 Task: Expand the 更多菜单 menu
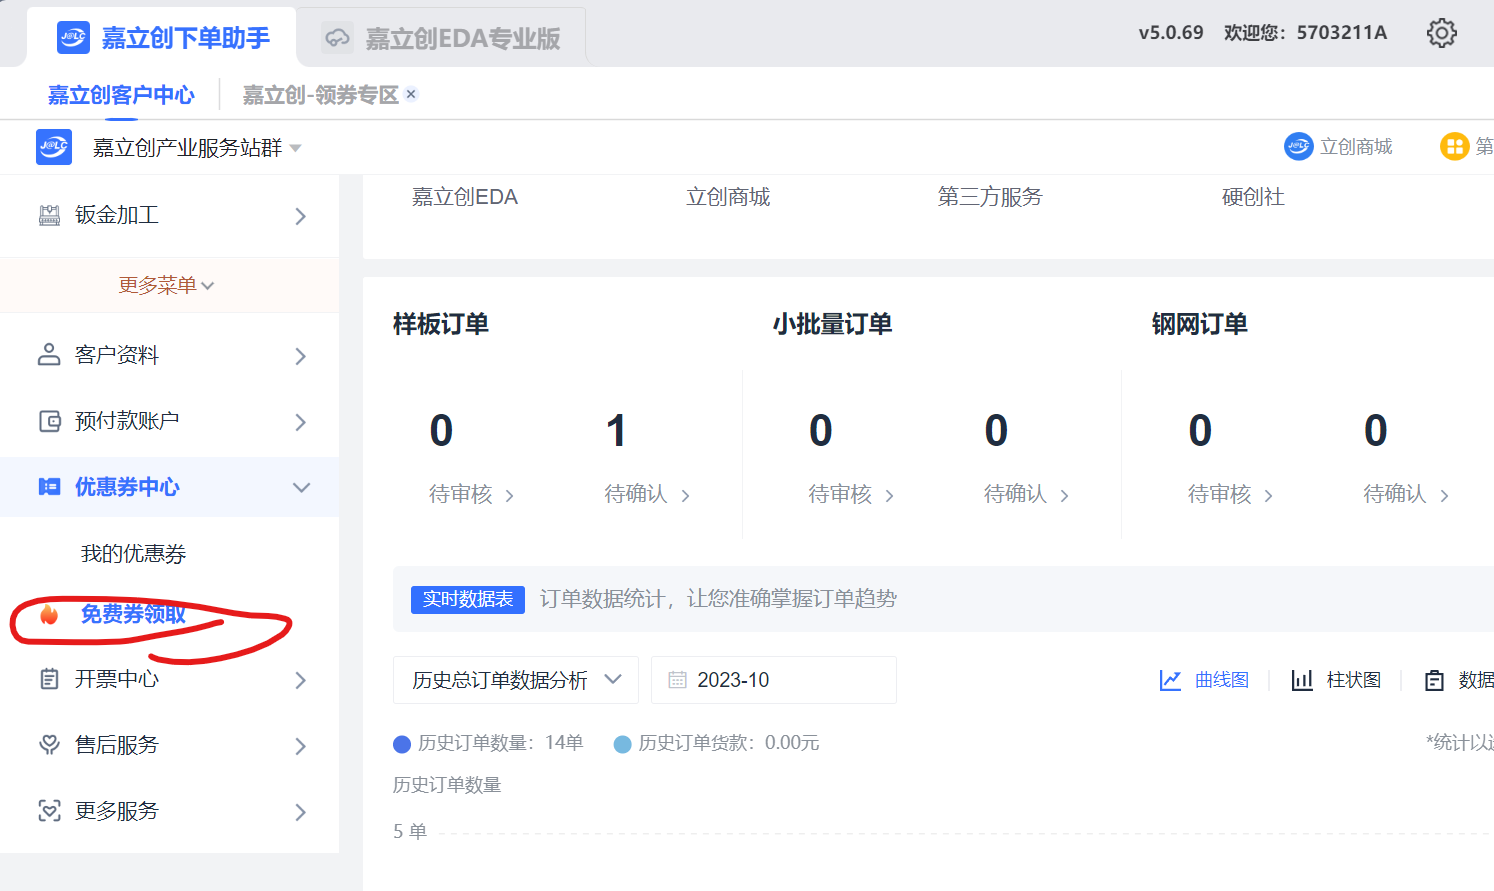tap(167, 285)
